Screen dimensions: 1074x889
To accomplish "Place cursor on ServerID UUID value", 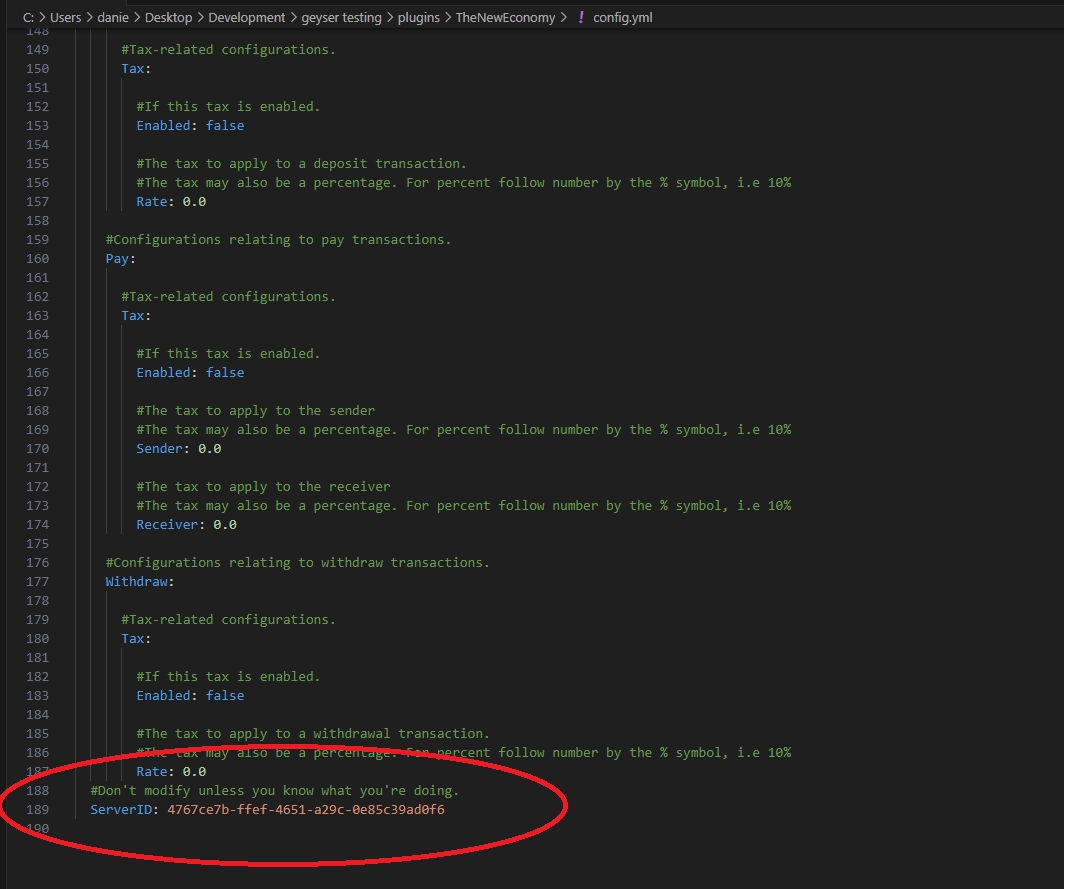I will (x=305, y=809).
